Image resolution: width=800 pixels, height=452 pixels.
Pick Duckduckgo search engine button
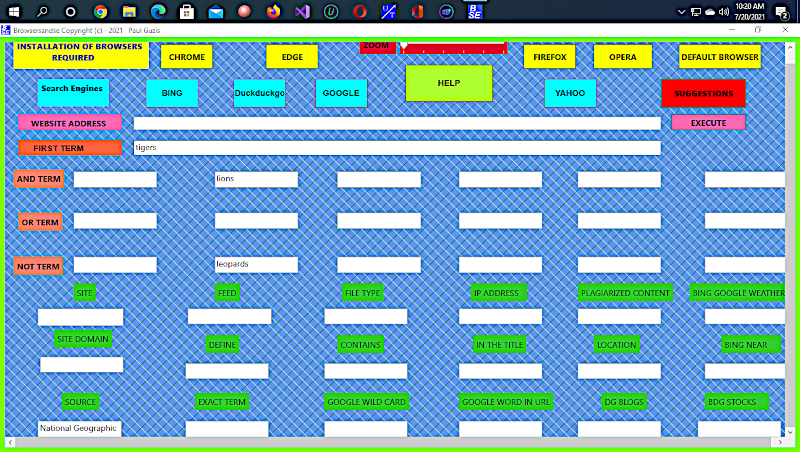[259, 93]
